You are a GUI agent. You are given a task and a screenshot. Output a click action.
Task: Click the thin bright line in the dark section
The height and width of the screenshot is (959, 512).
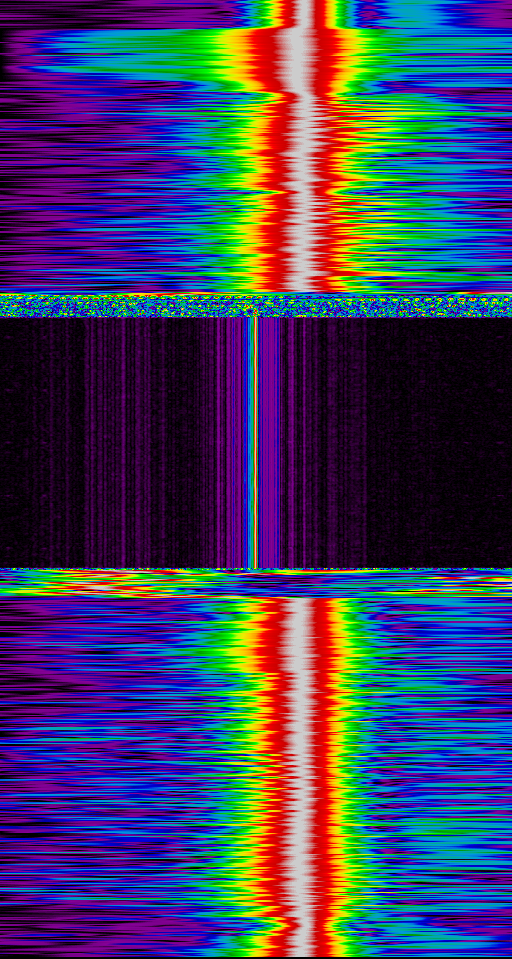252,442
